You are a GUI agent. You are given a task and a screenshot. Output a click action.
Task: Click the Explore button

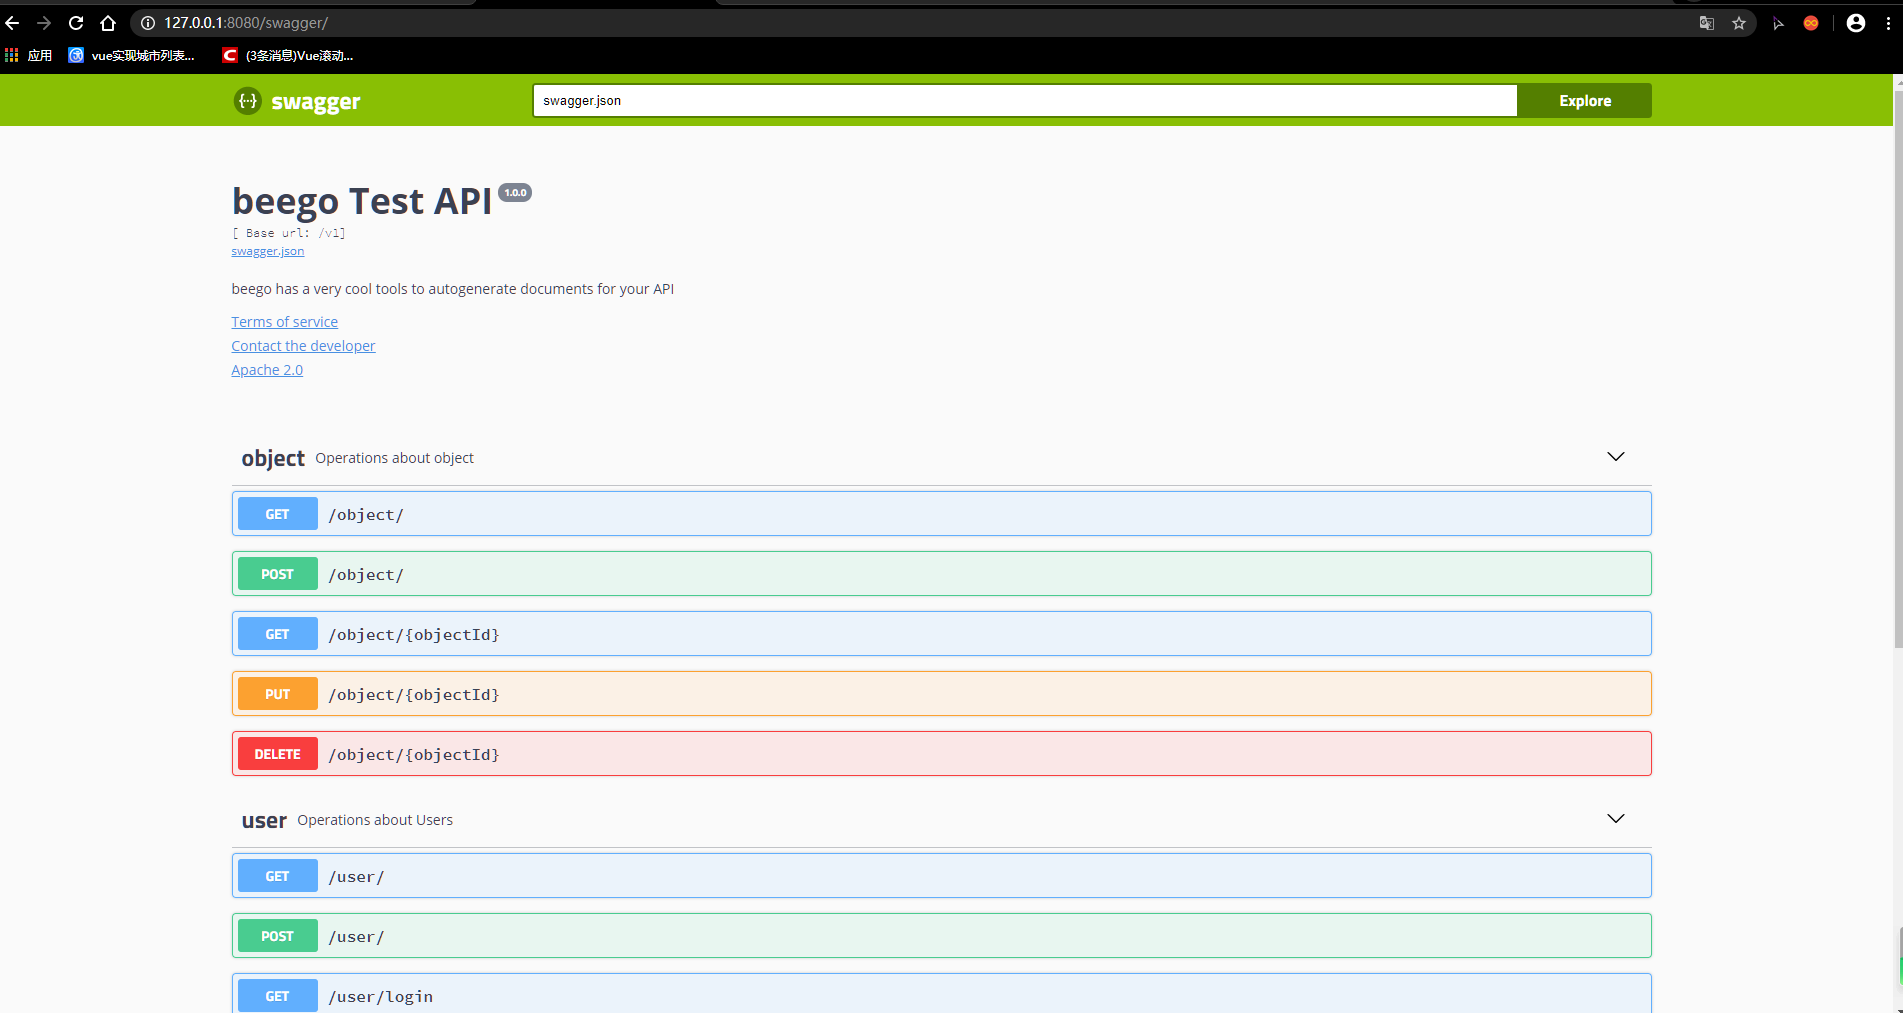[1585, 101]
